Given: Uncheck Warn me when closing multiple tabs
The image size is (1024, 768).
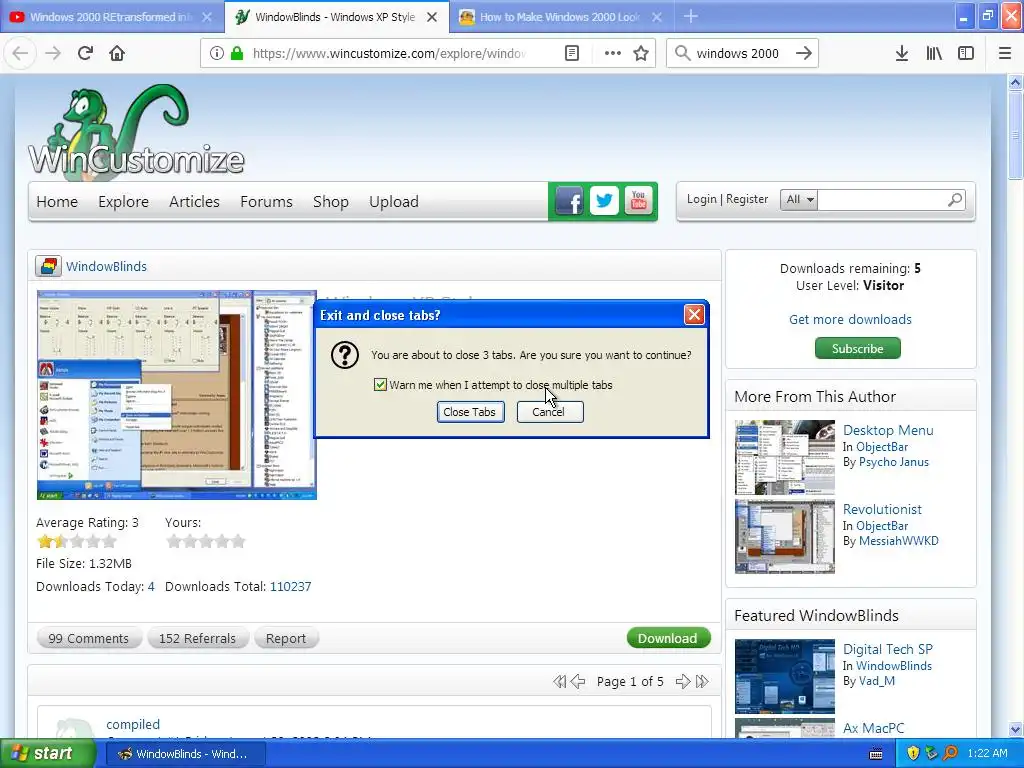Looking at the screenshot, I should pyautogui.click(x=380, y=385).
